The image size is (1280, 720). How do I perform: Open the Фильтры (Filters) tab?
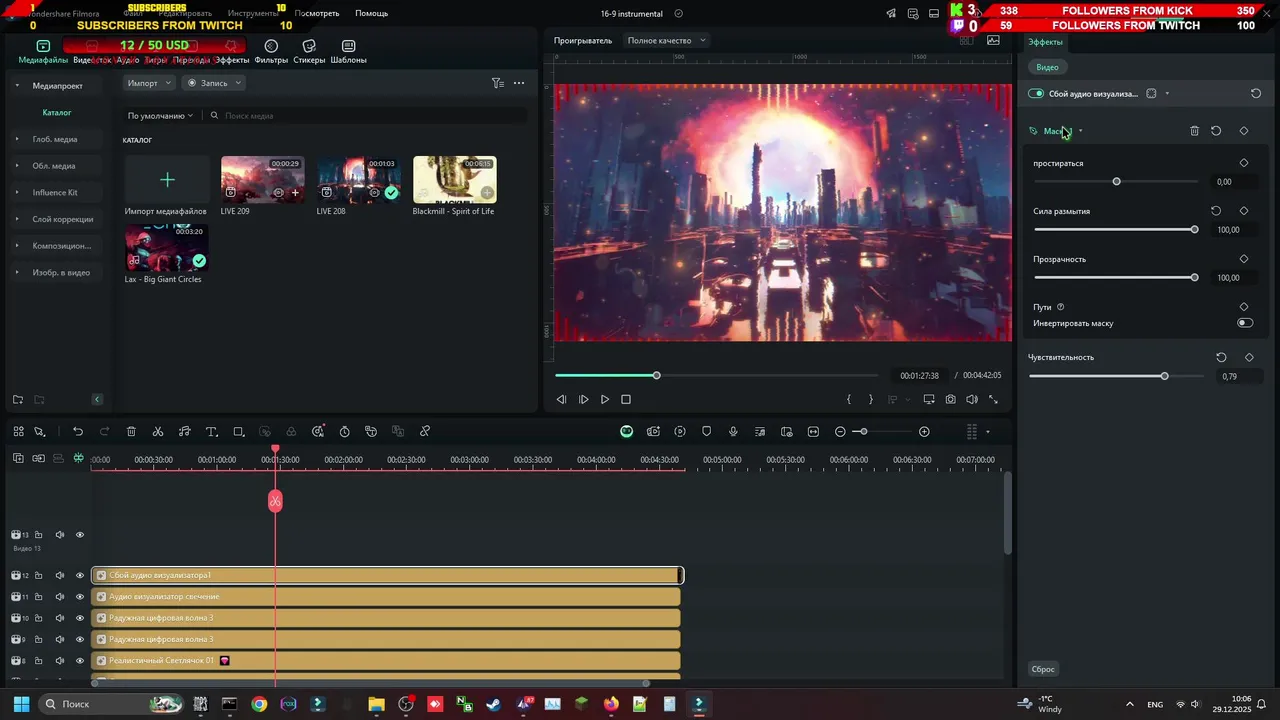tap(271, 52)
